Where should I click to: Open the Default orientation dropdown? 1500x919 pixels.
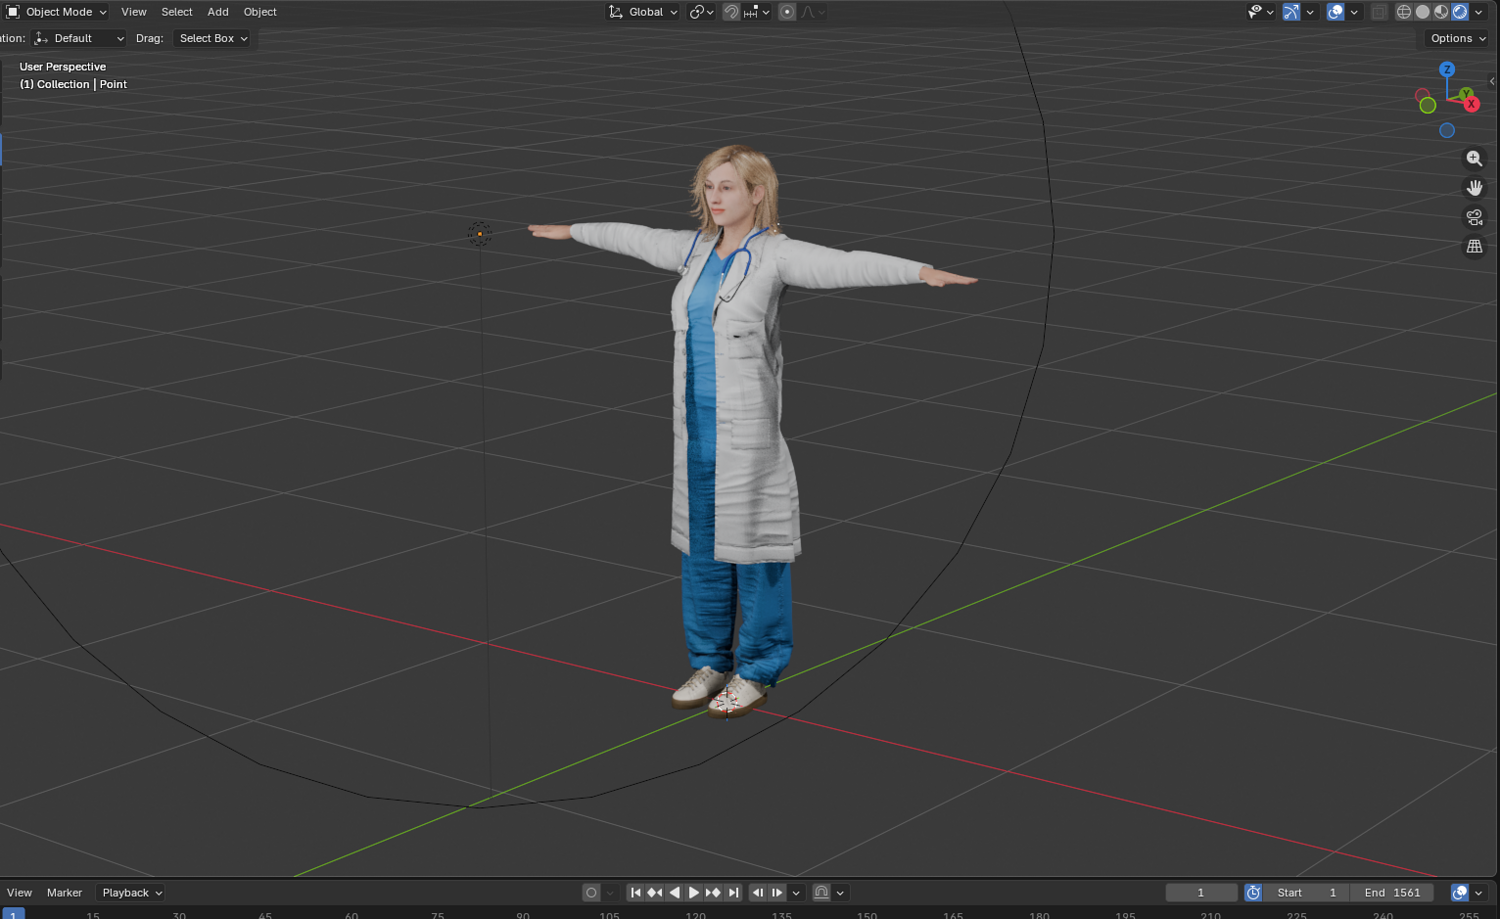coord(79,38)
